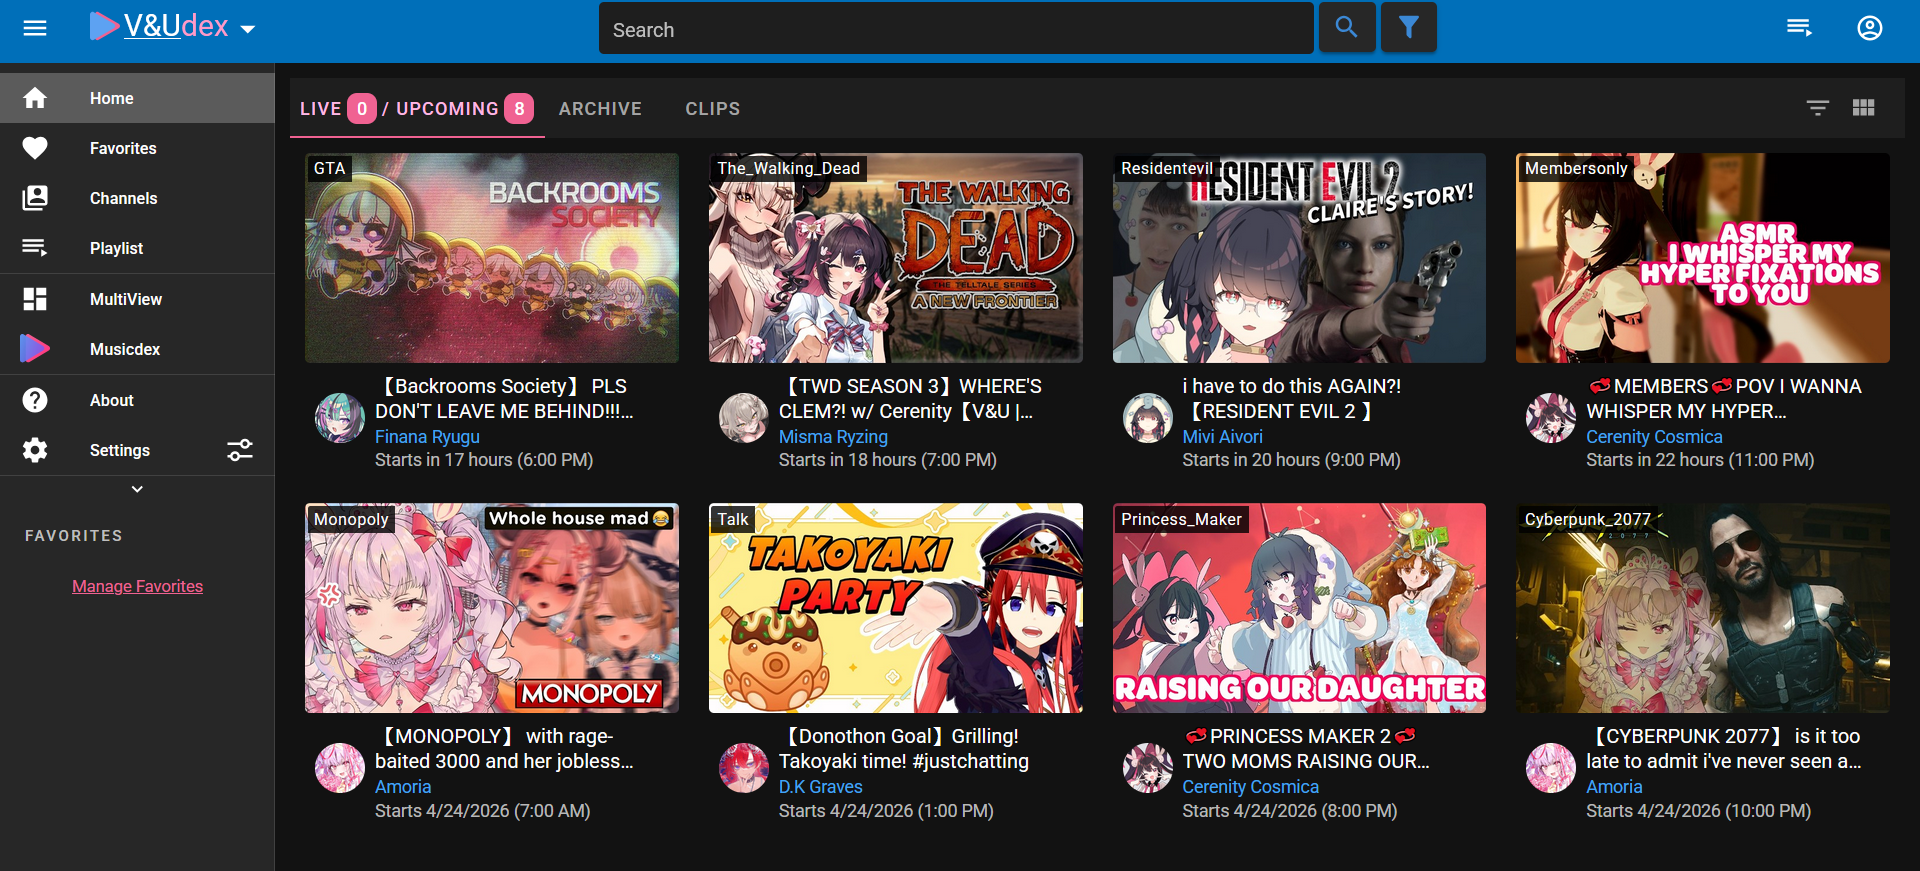Click Amoria link under Monopoly stream
This screenshot has height=871, width=1920.
point(403,787)
